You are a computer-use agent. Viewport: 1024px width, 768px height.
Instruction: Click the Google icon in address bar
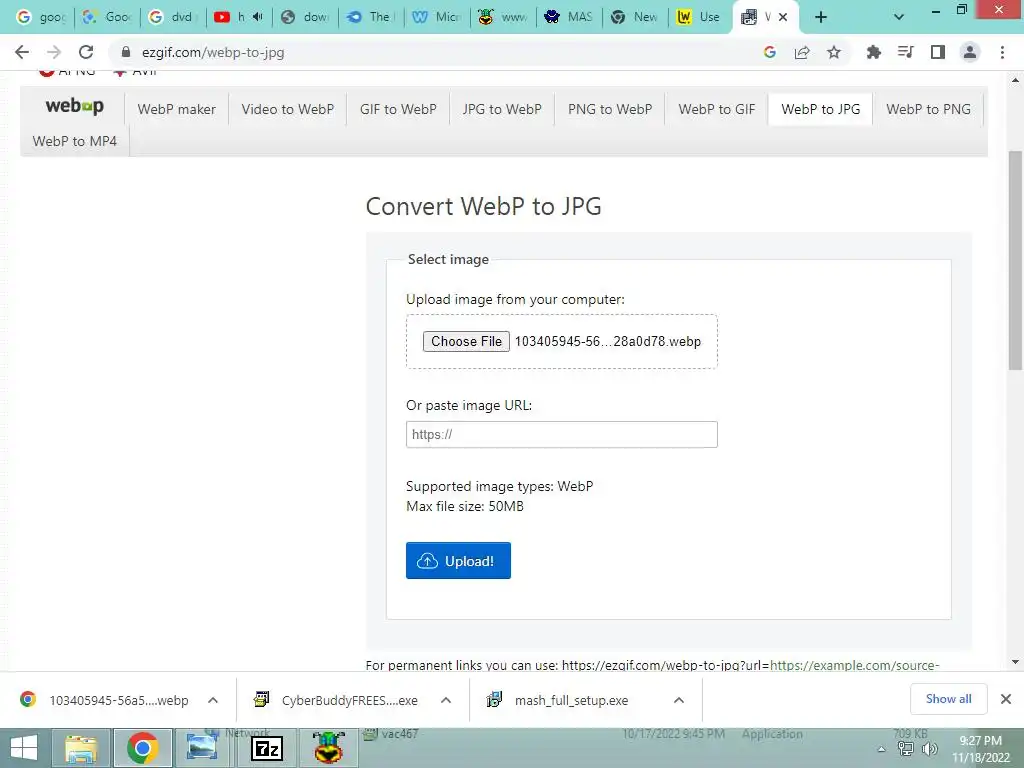769,52
